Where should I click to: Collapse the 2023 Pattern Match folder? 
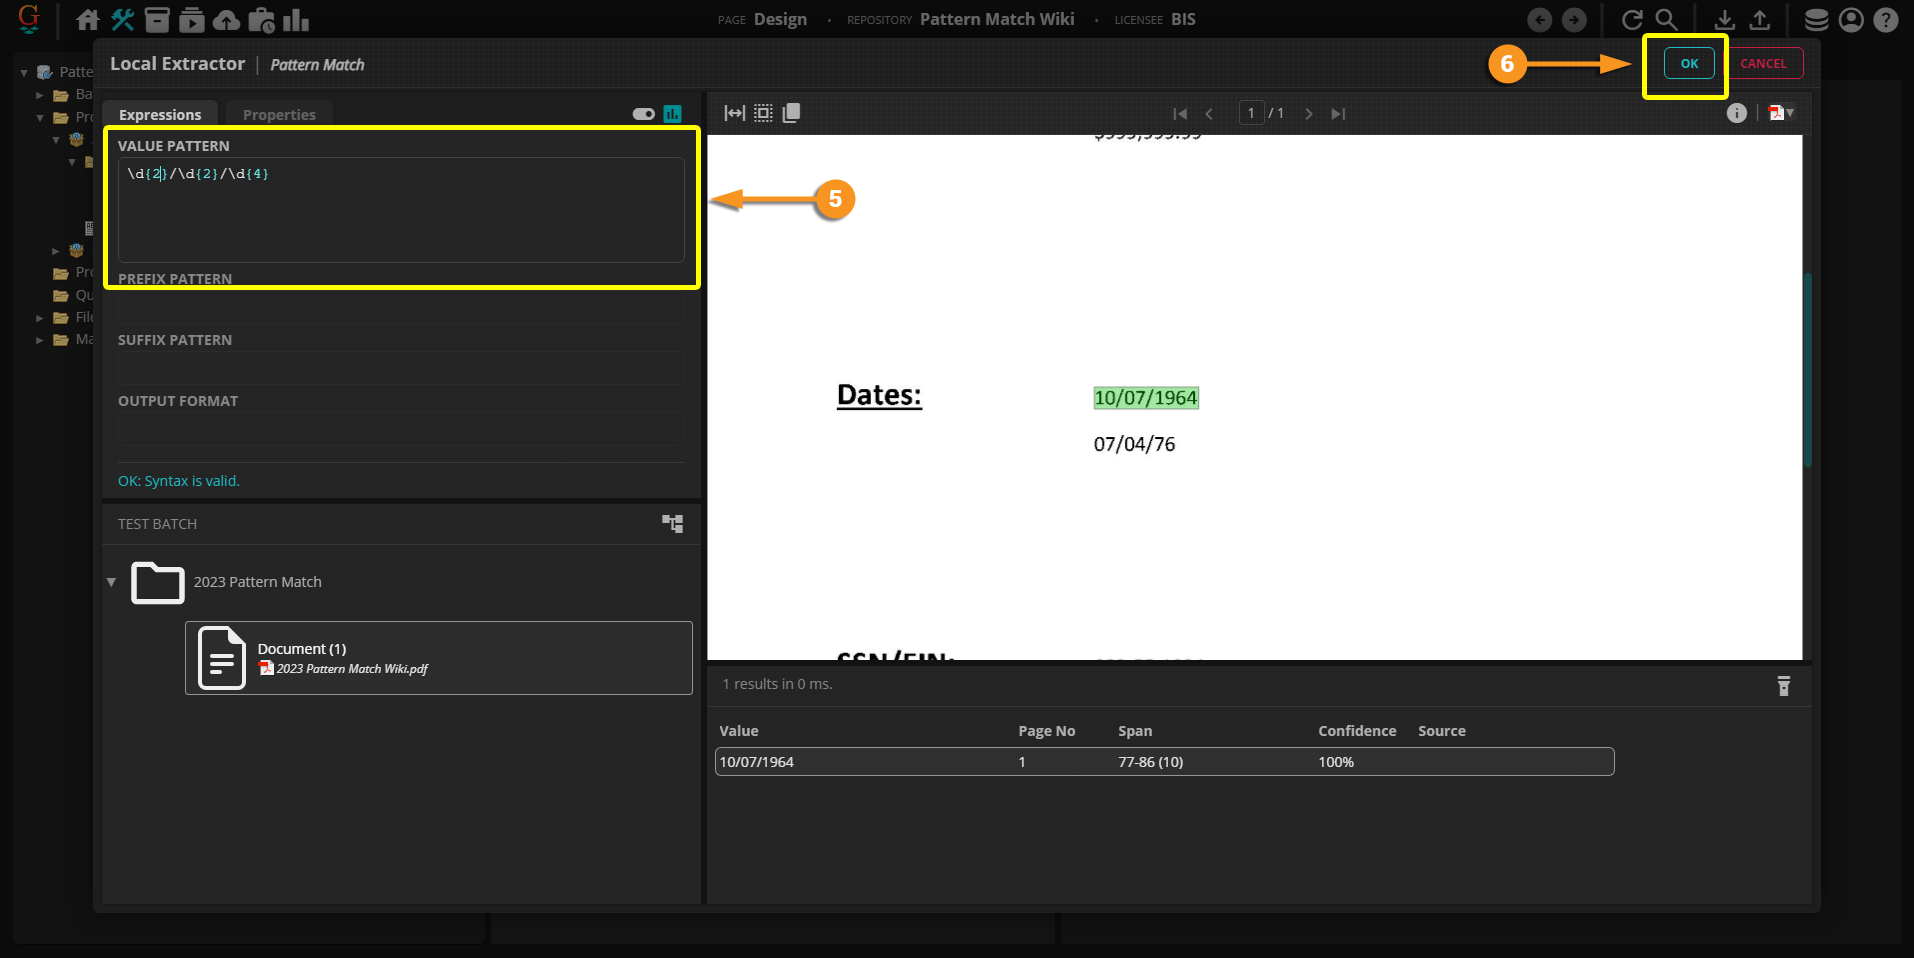coord(111,582)
